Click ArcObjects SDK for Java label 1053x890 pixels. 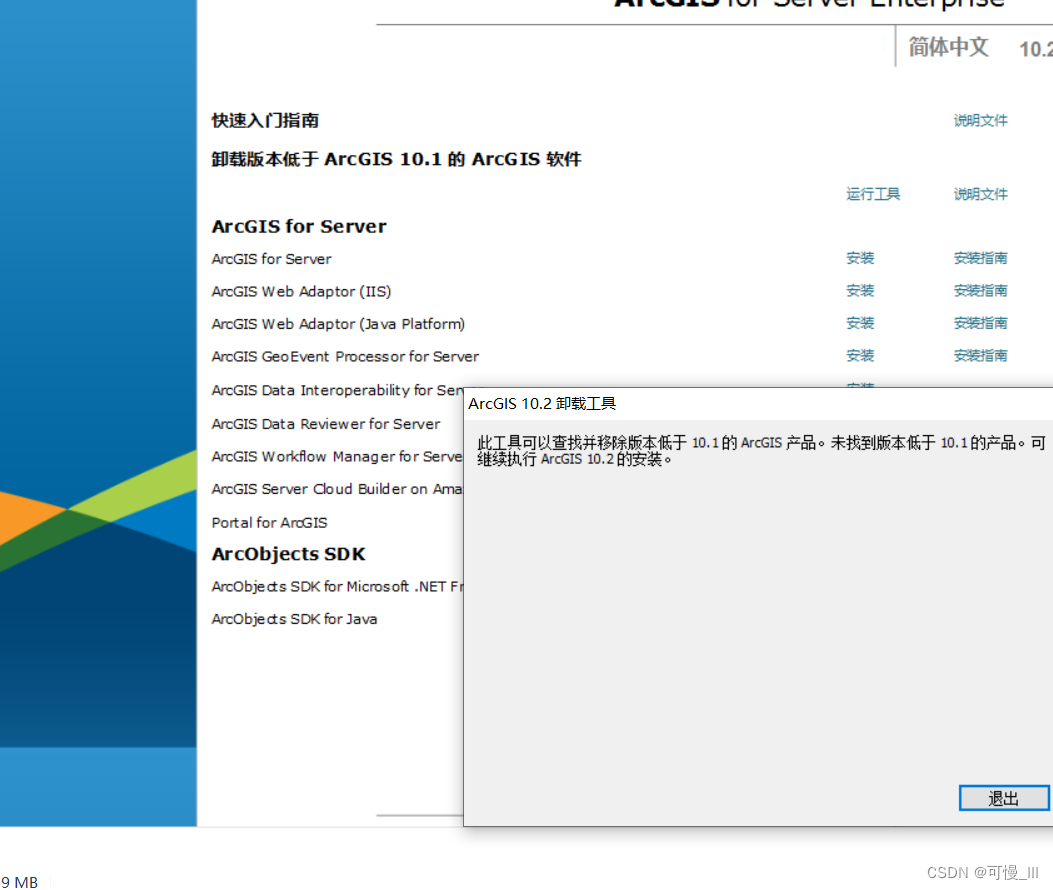[294, 619]
